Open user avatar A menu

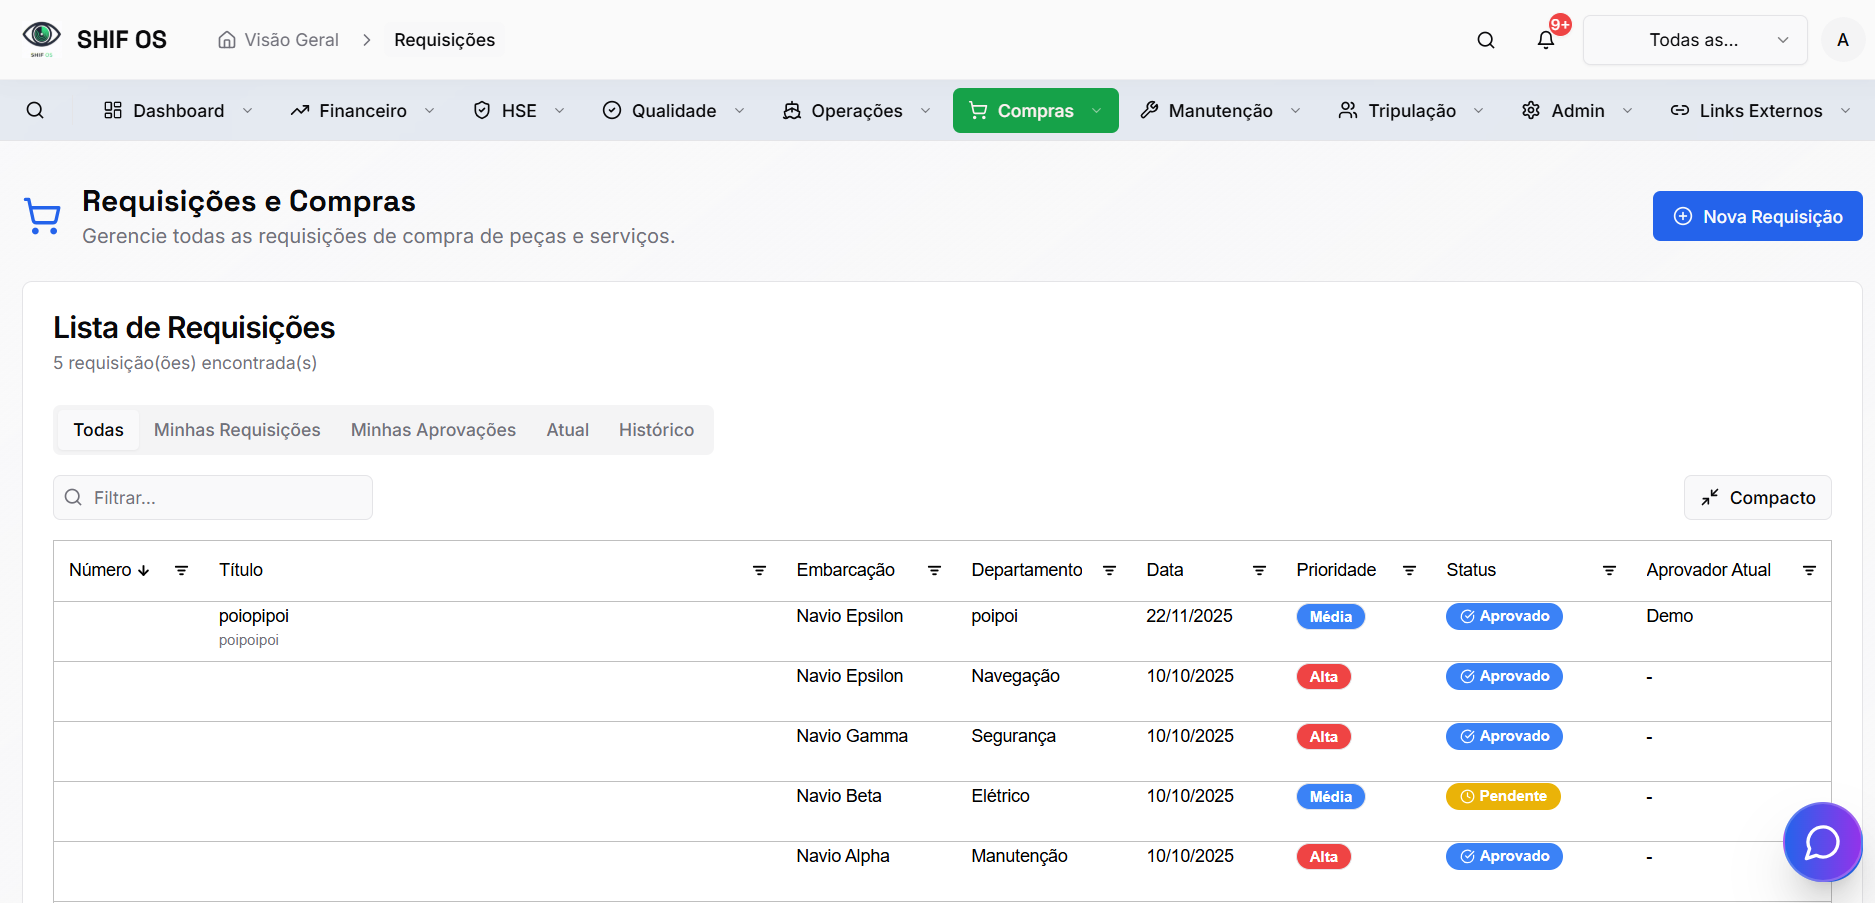pos(1842,40)
